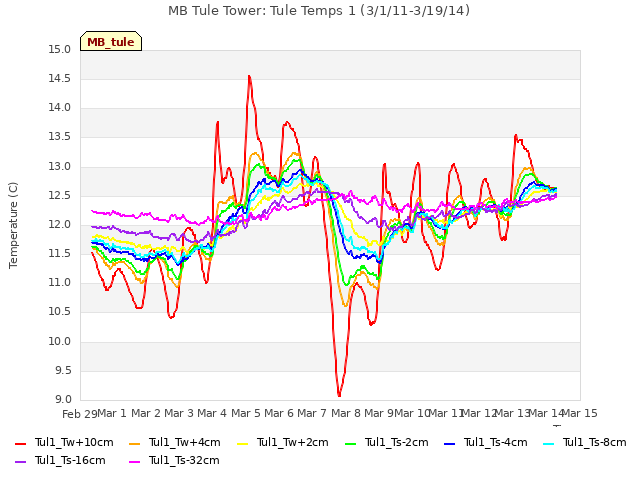Click the chart title text
This screenshot has height=480, width=640.
pyautogui.click(x=319, y=11)
